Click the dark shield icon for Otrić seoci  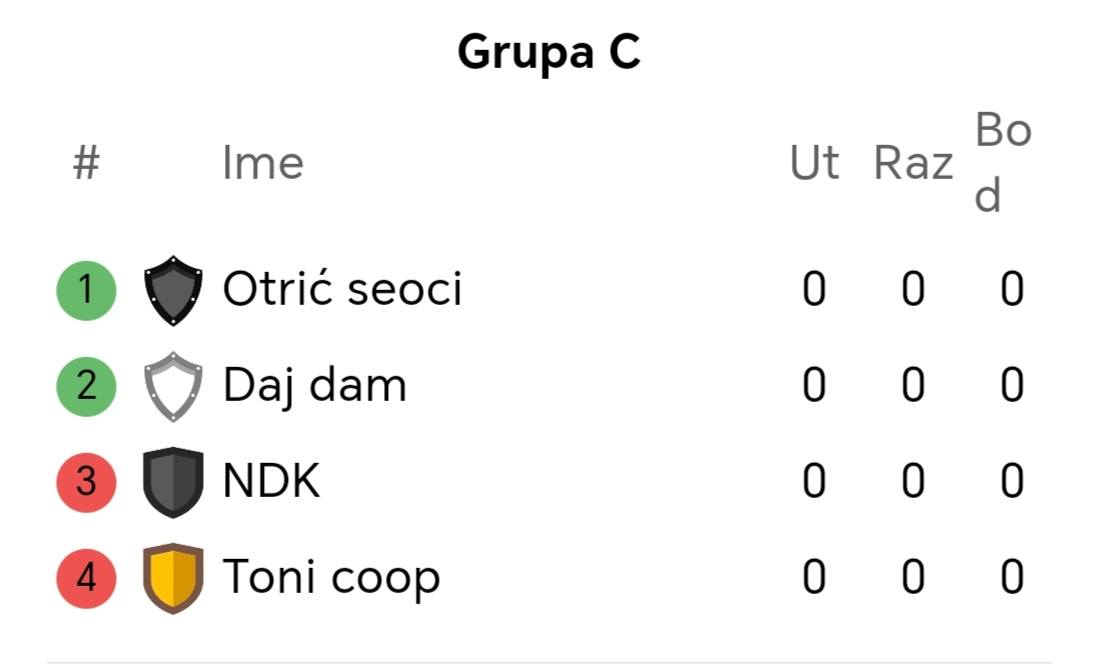tap(173, 290)
